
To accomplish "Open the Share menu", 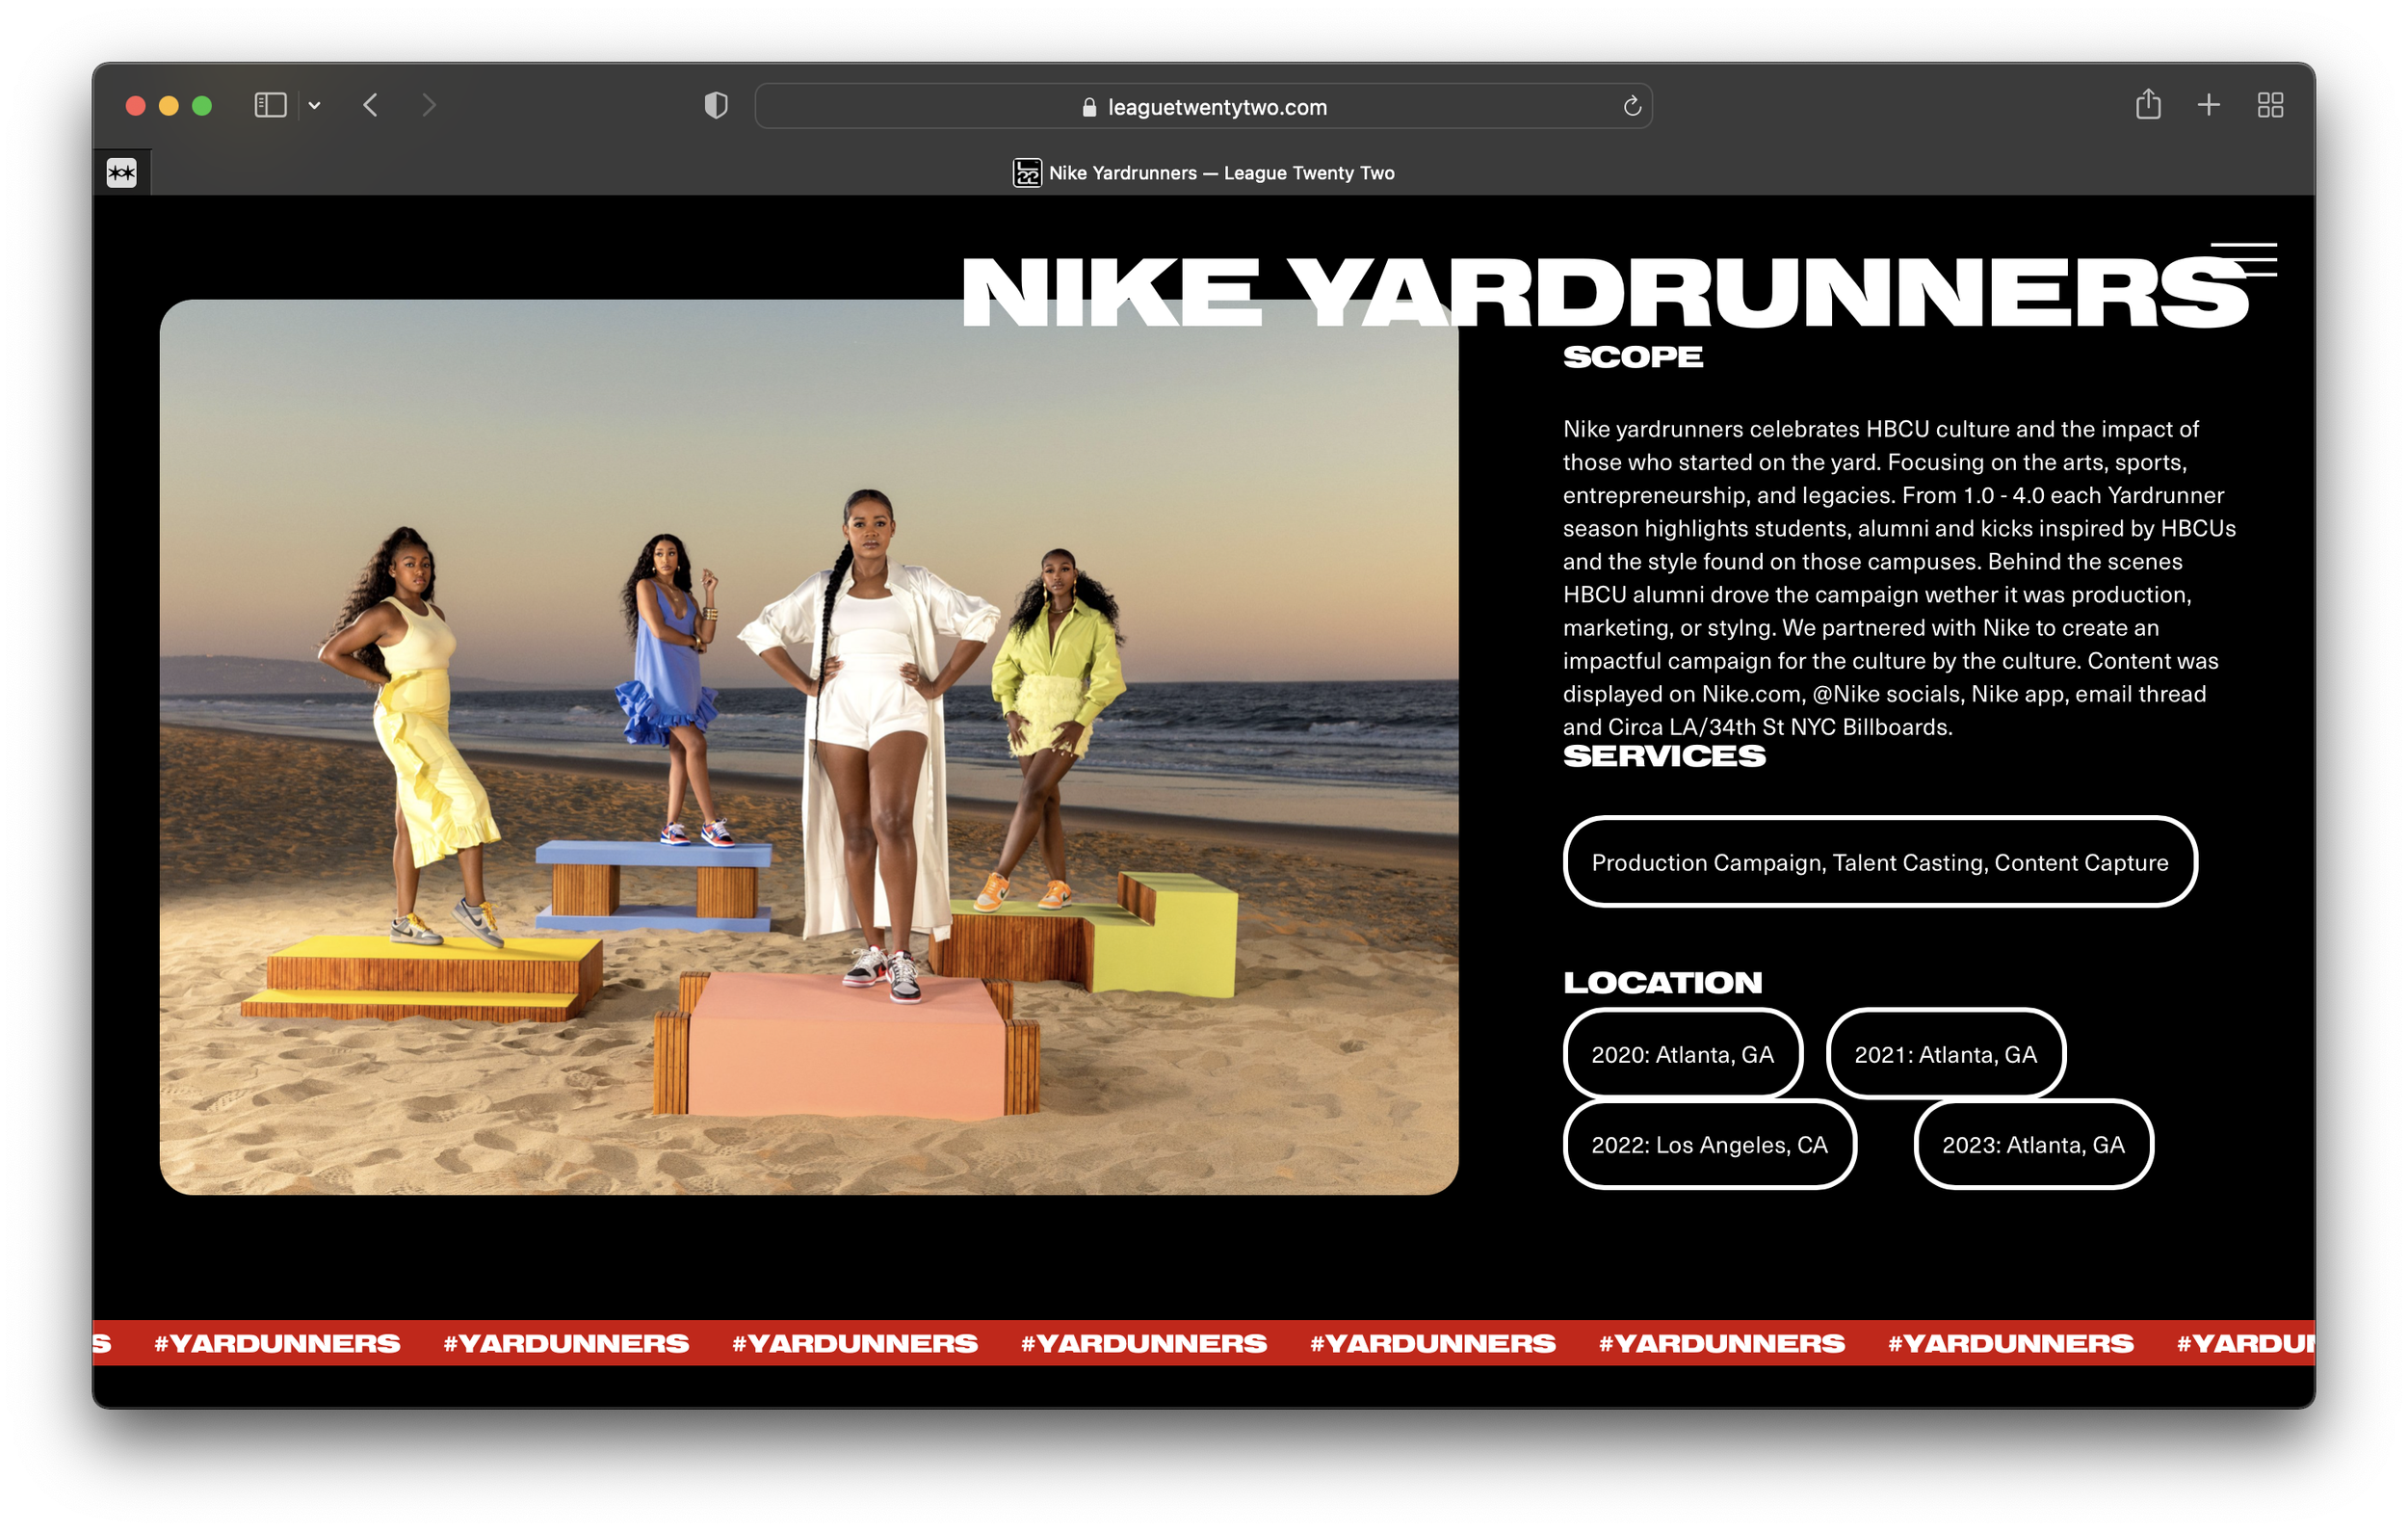I will (x=2148, y=104).
